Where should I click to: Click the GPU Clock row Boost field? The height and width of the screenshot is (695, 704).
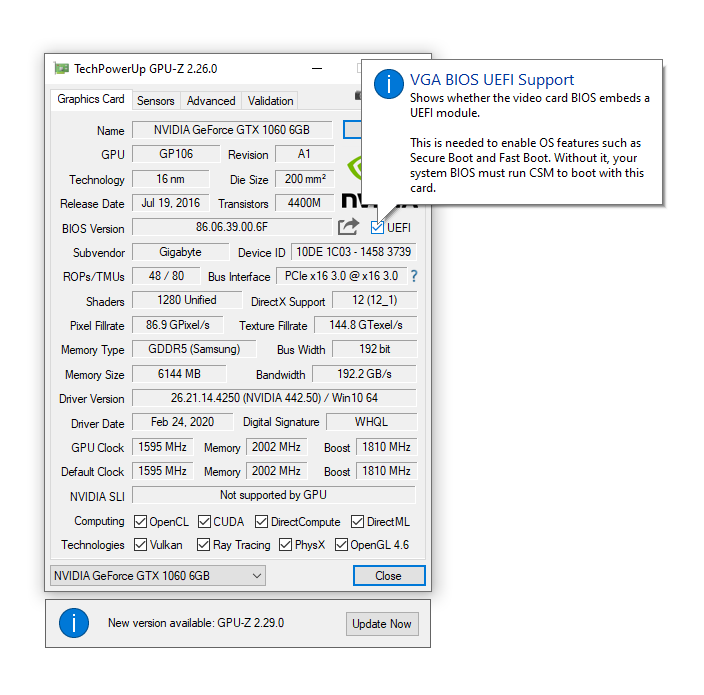pyautogui.click(x=387, y=447)
